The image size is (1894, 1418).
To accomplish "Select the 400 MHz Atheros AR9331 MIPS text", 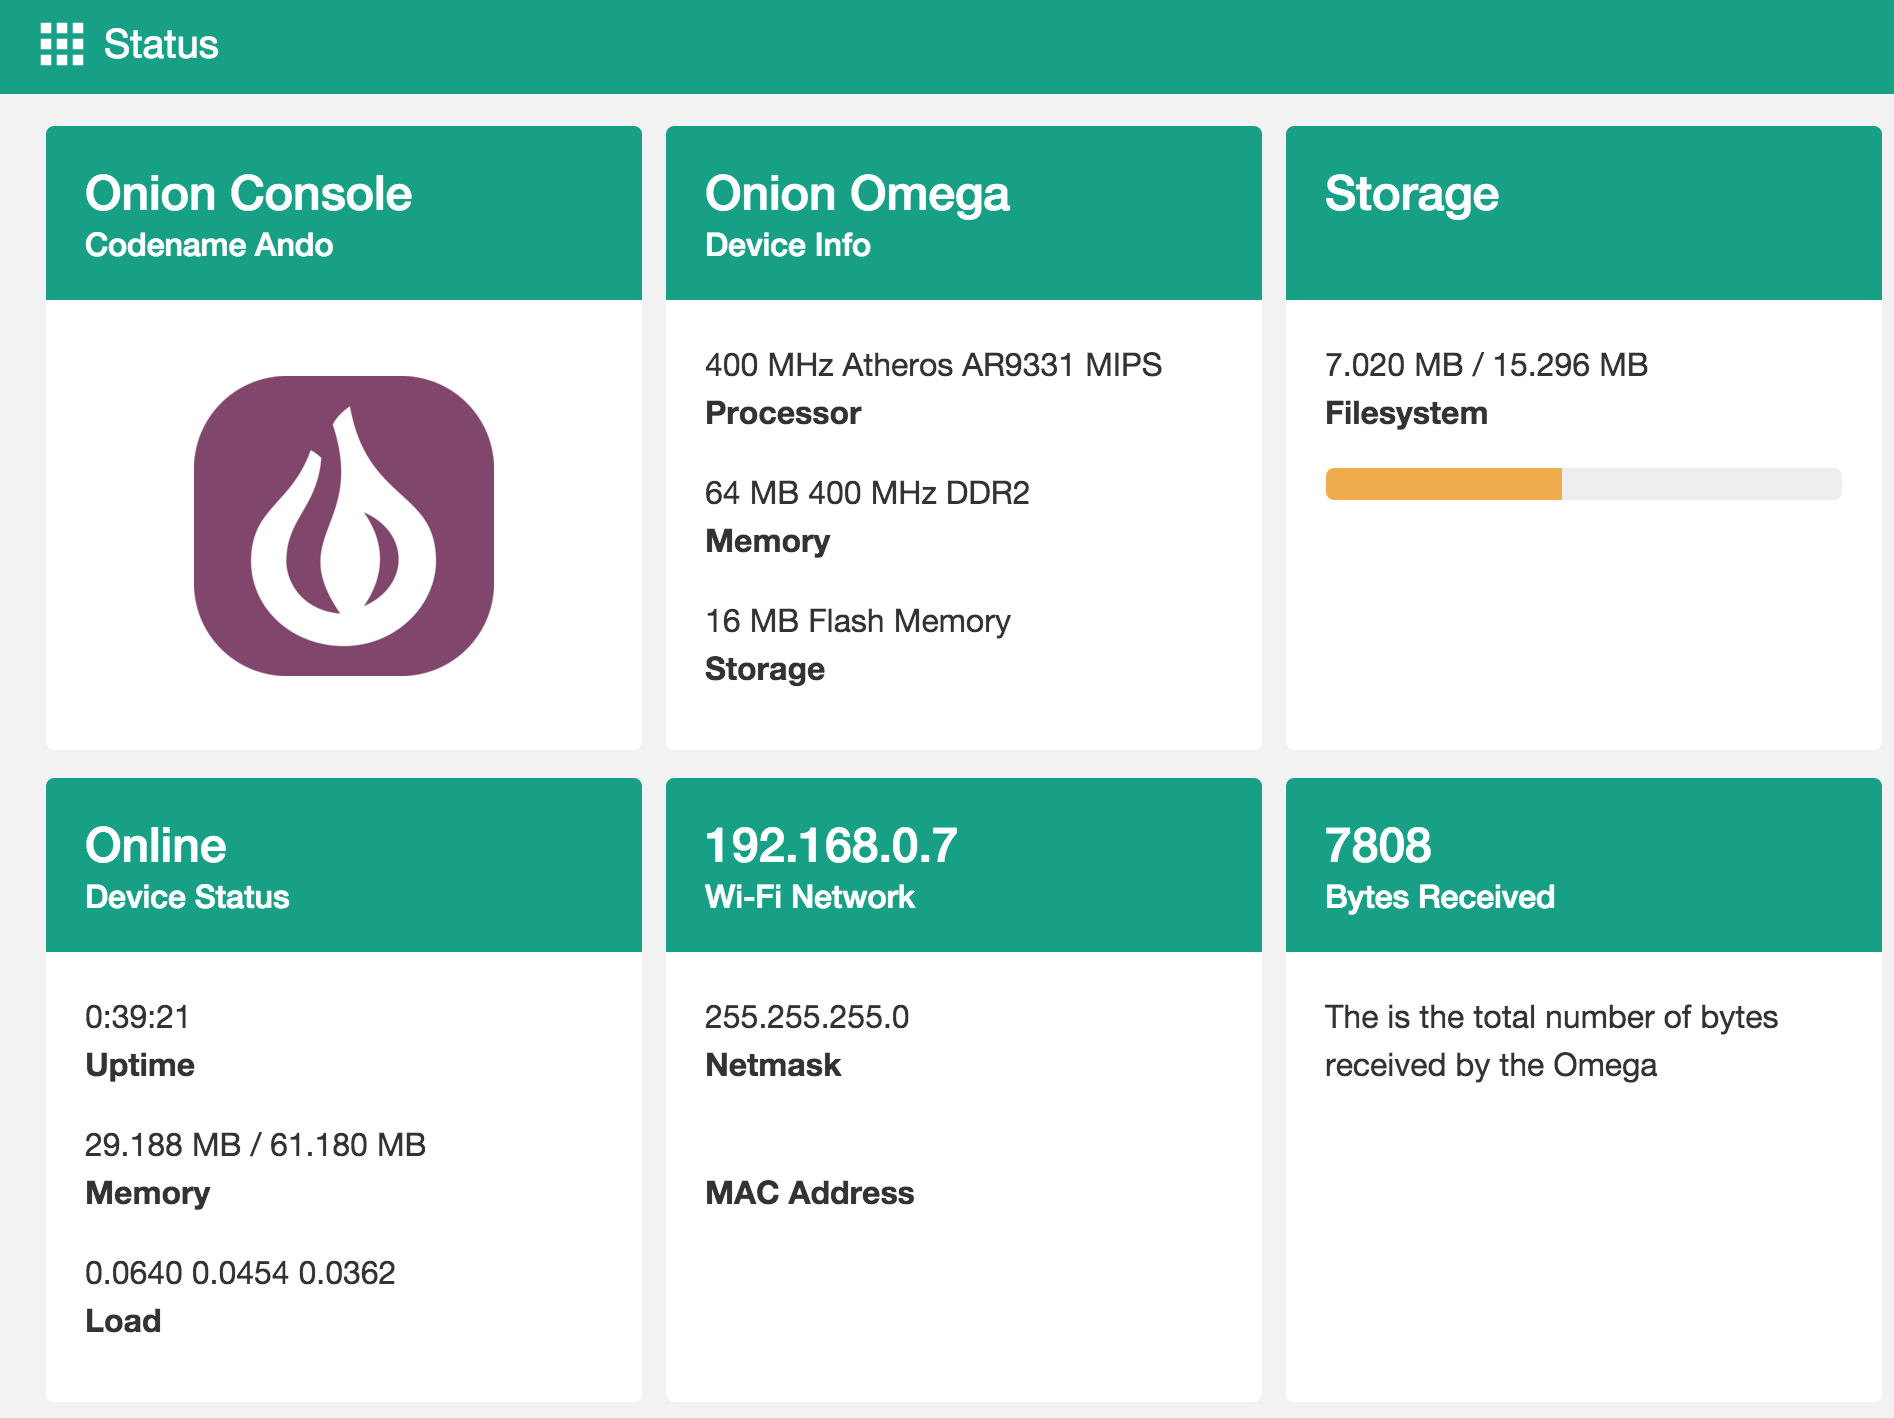I will (933, 365).
